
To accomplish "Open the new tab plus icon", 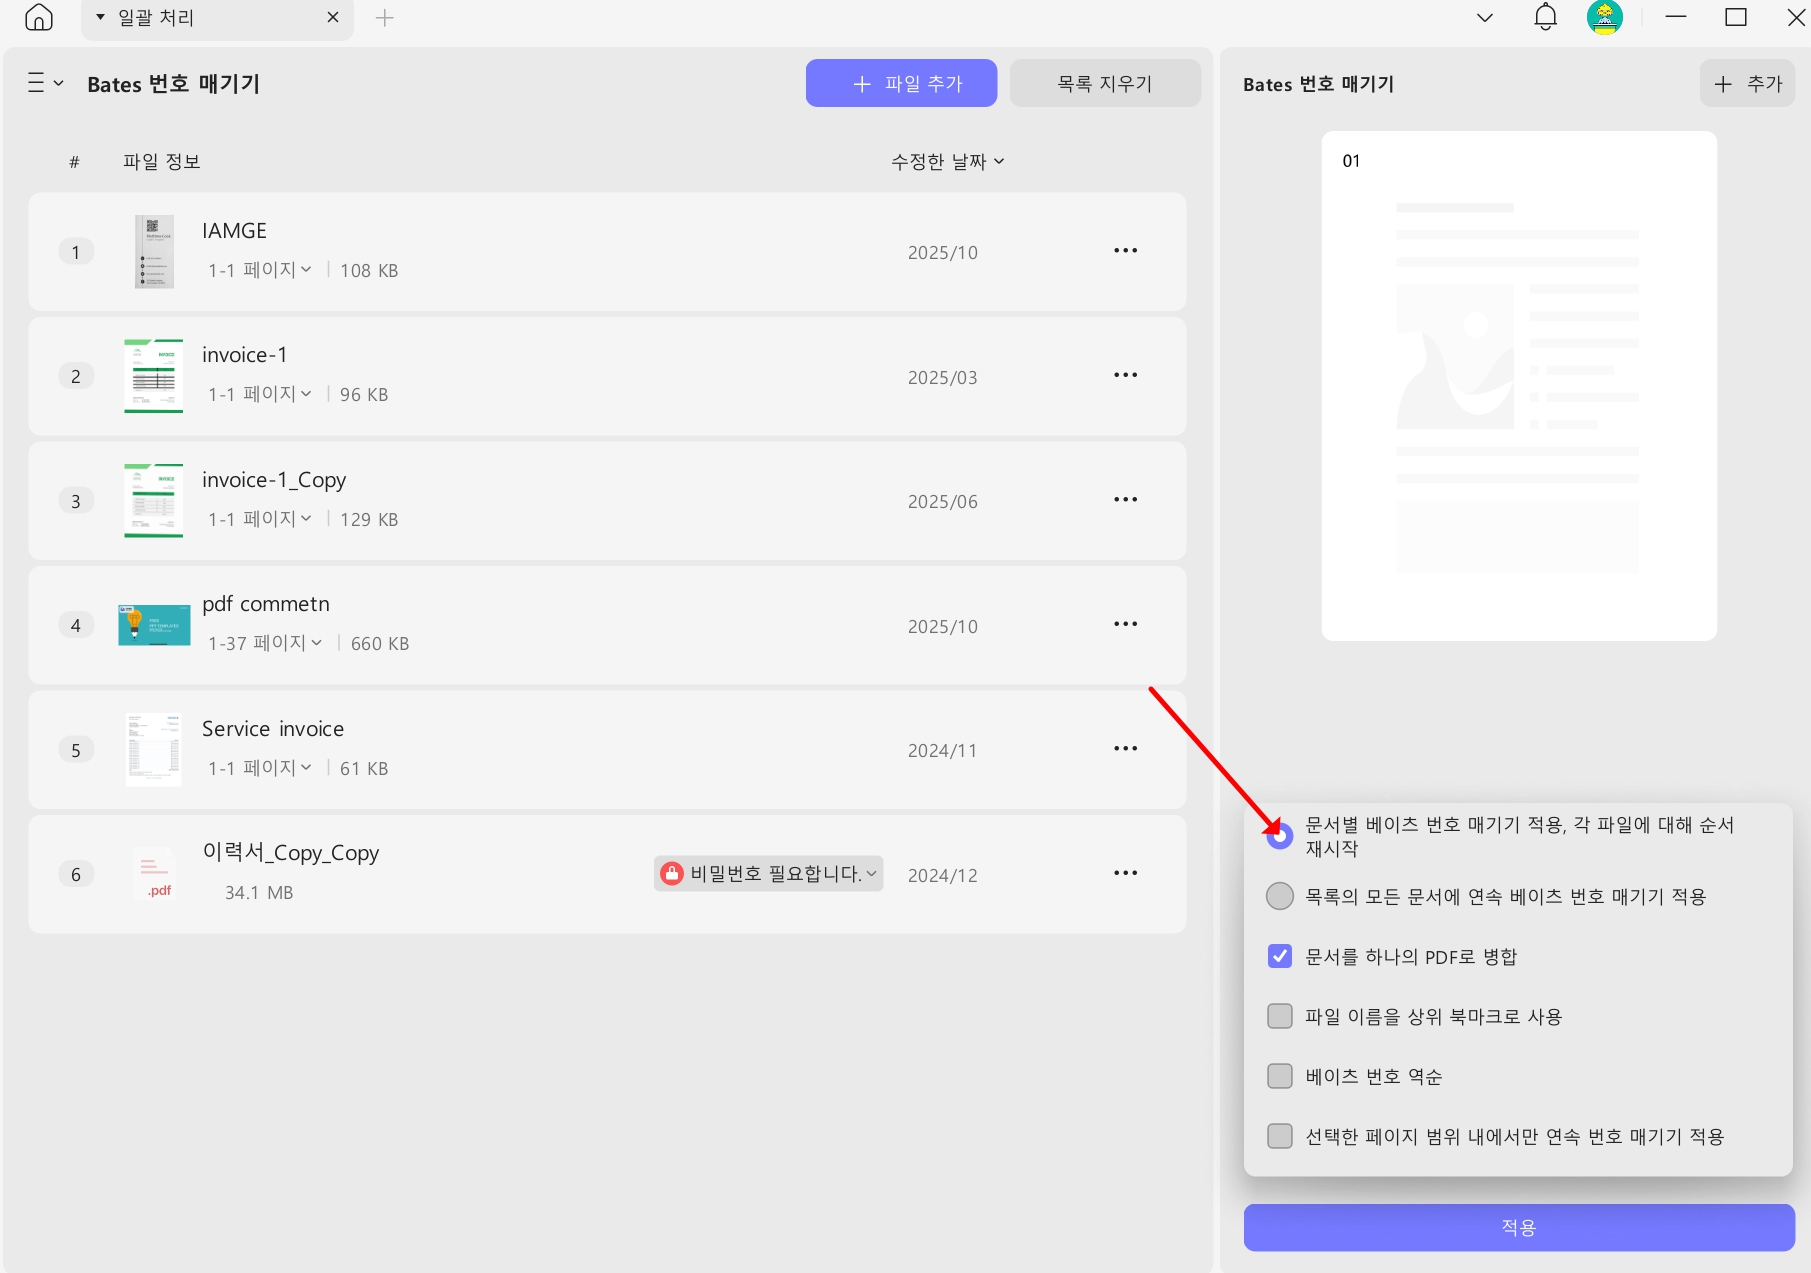I will tap(384, 18).
